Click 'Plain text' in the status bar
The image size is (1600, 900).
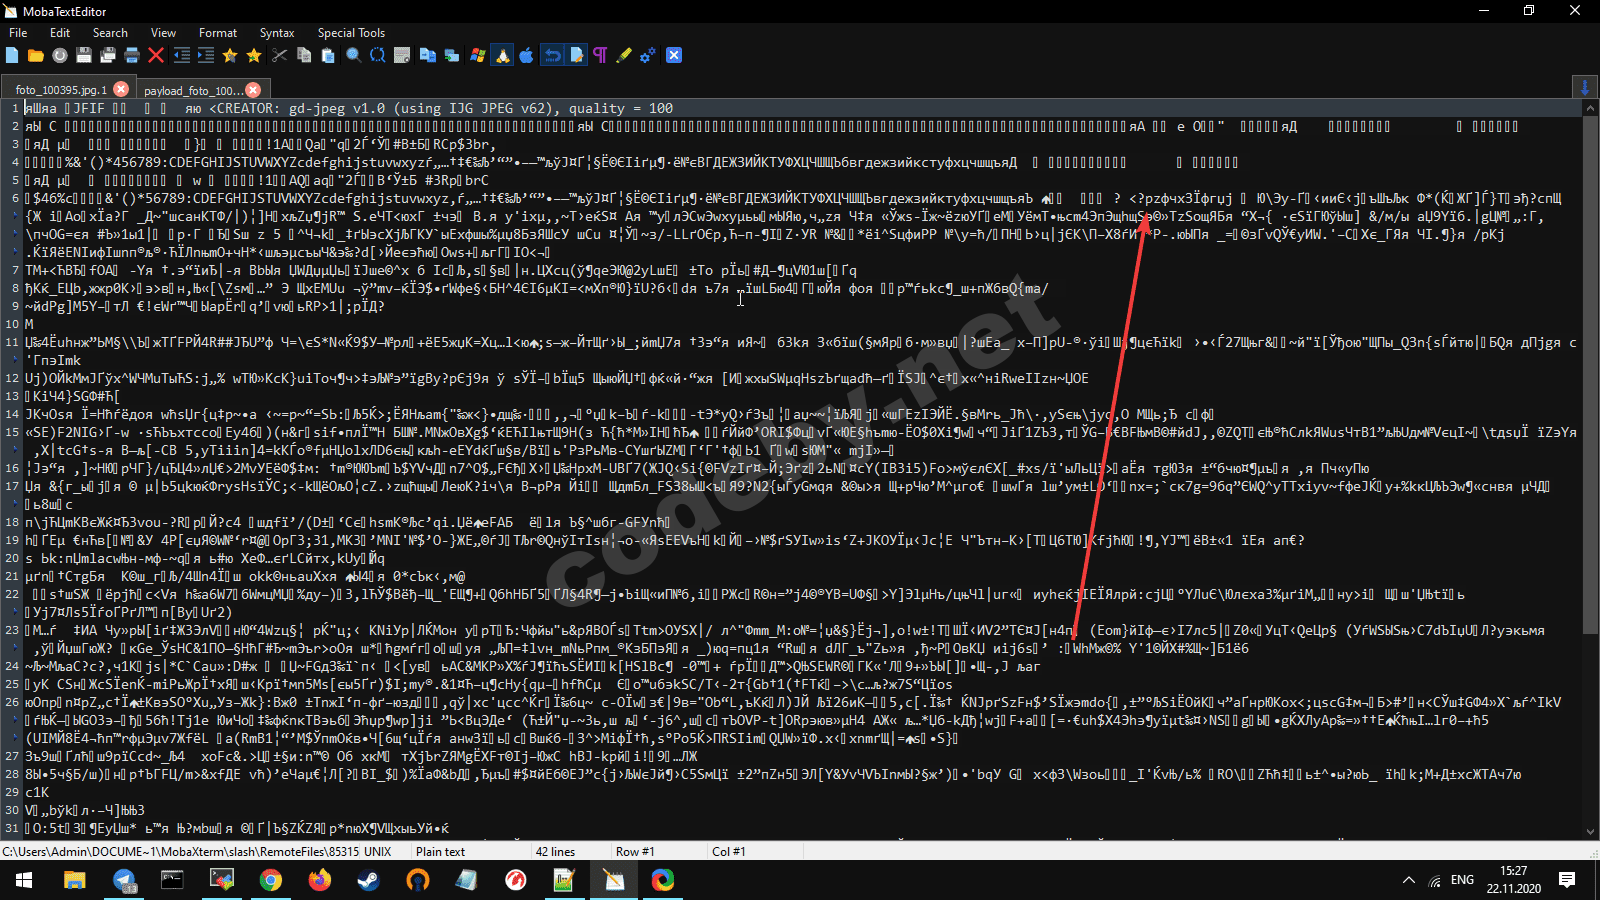coord(440,852)
